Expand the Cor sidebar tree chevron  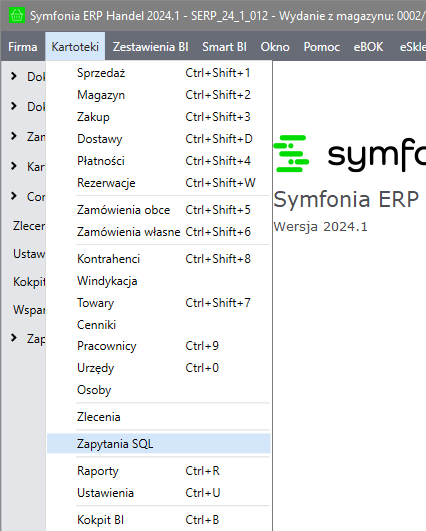tap(14, 196)
